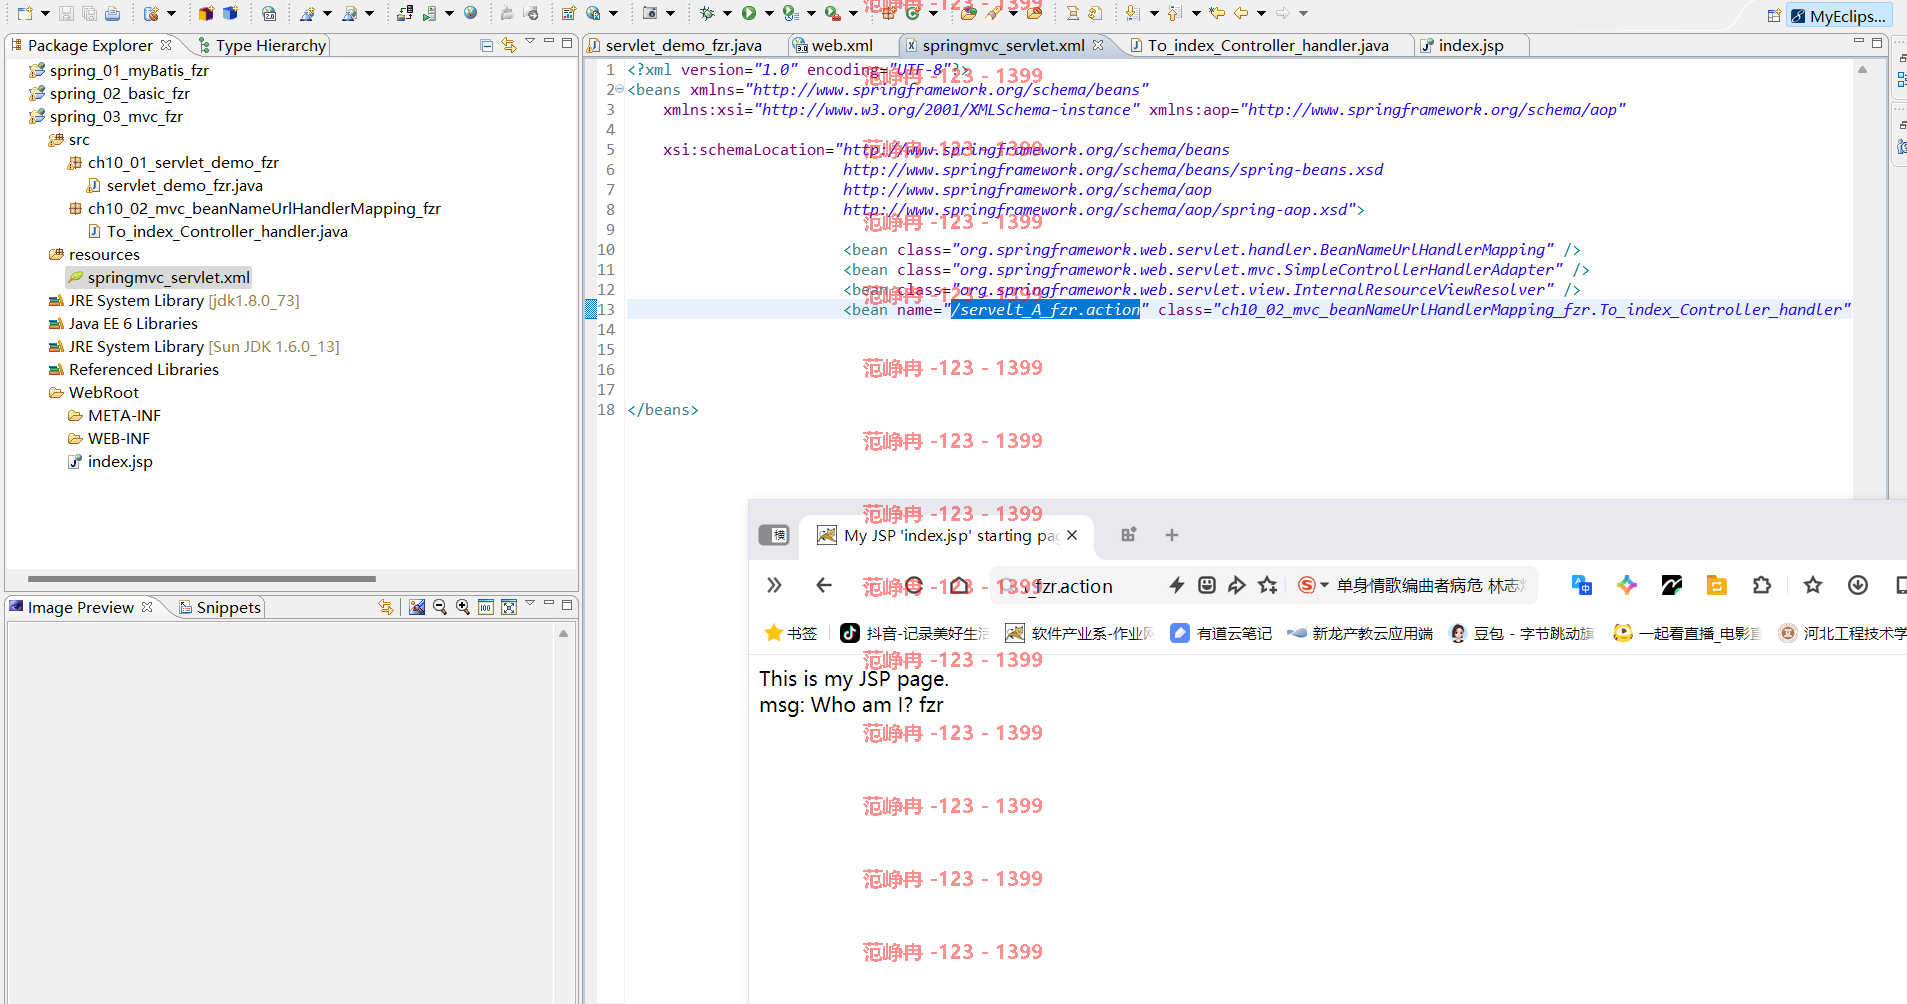1907x1004 pixels.
Task: Open the Debug button dropdown arrow
Action: click(x=727, y=13)
